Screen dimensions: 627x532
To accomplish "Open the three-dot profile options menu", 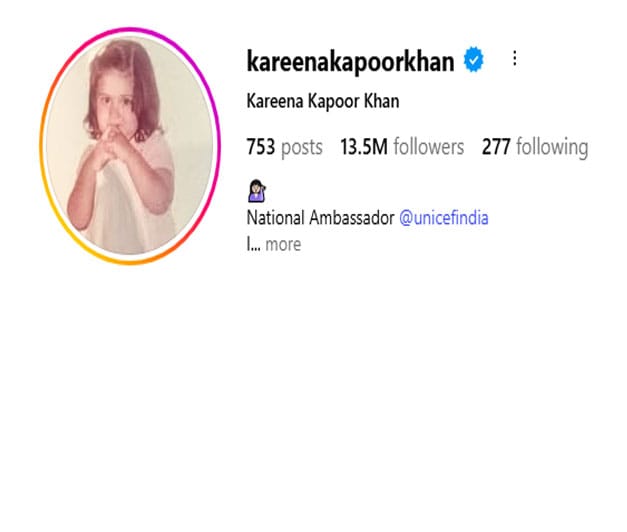I will coord(515,58).
